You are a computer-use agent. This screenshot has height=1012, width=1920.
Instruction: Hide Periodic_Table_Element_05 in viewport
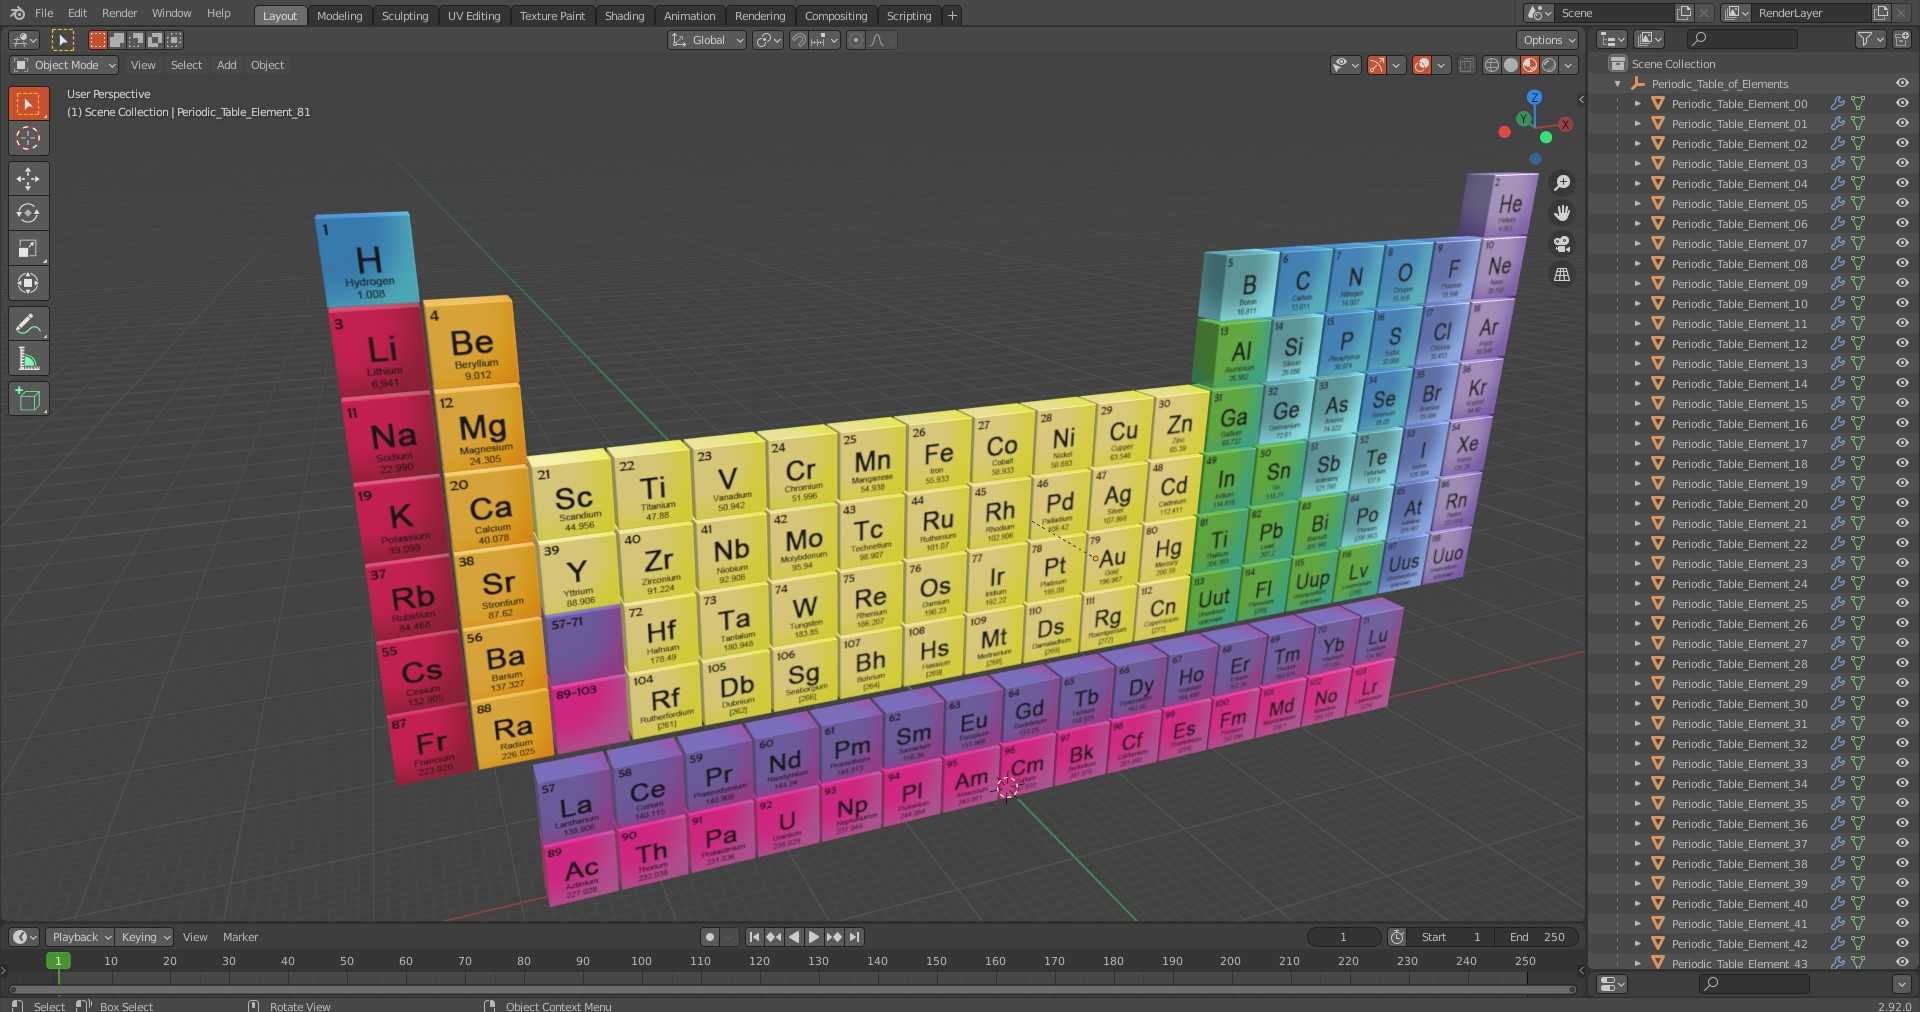(x=1902, y=203)
